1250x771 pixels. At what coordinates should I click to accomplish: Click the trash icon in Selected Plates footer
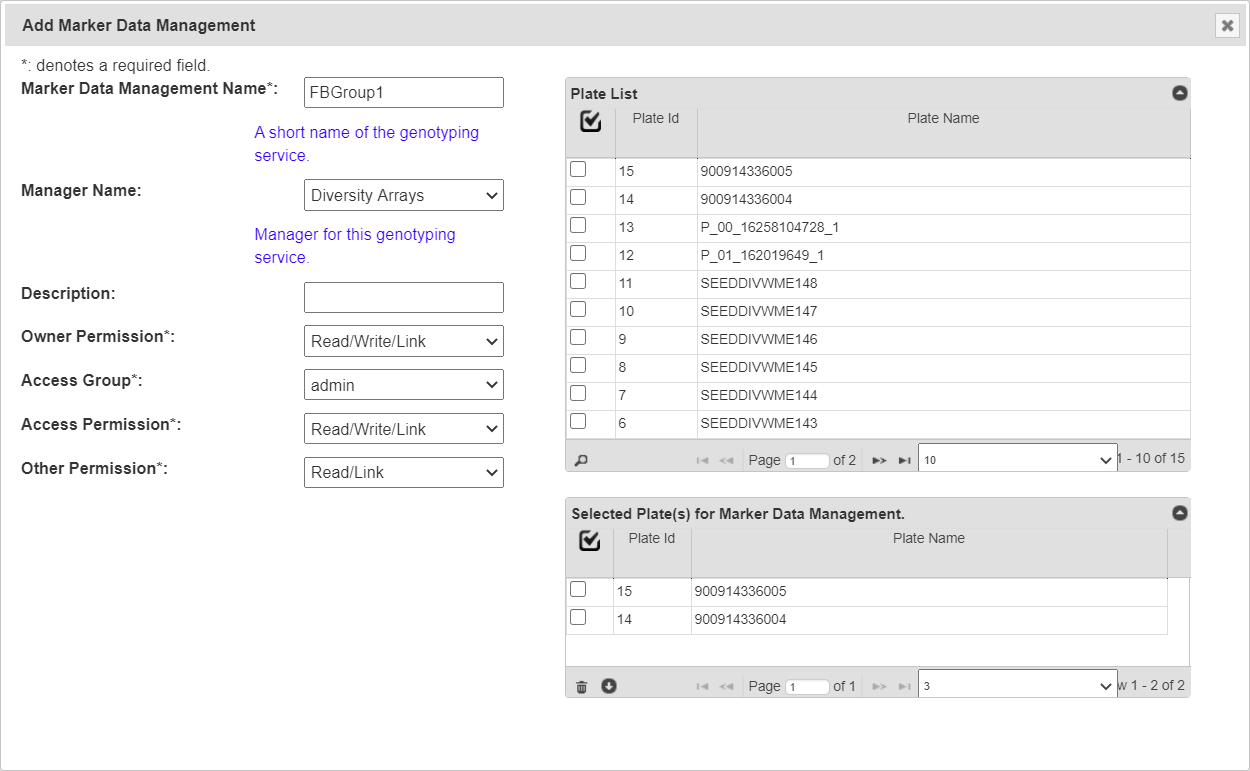pyautogui.click(x=582, y=686)
